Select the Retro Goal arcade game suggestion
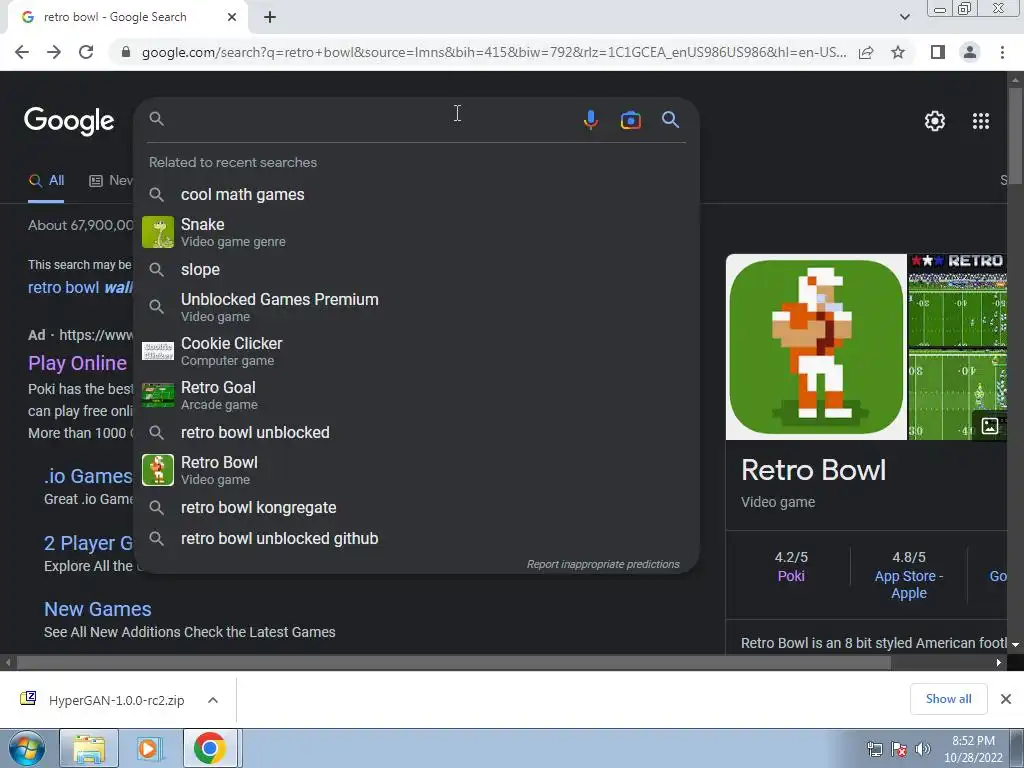 (x=416, y=395)
